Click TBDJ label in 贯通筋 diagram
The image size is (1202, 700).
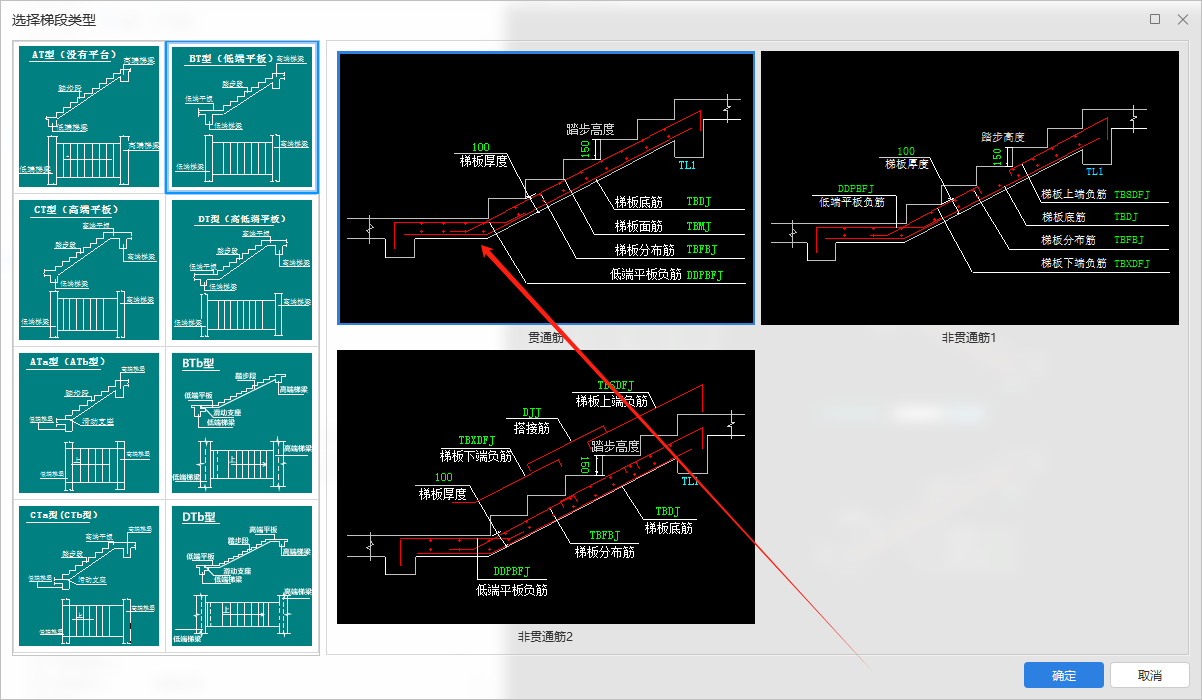tap(698, 201)
